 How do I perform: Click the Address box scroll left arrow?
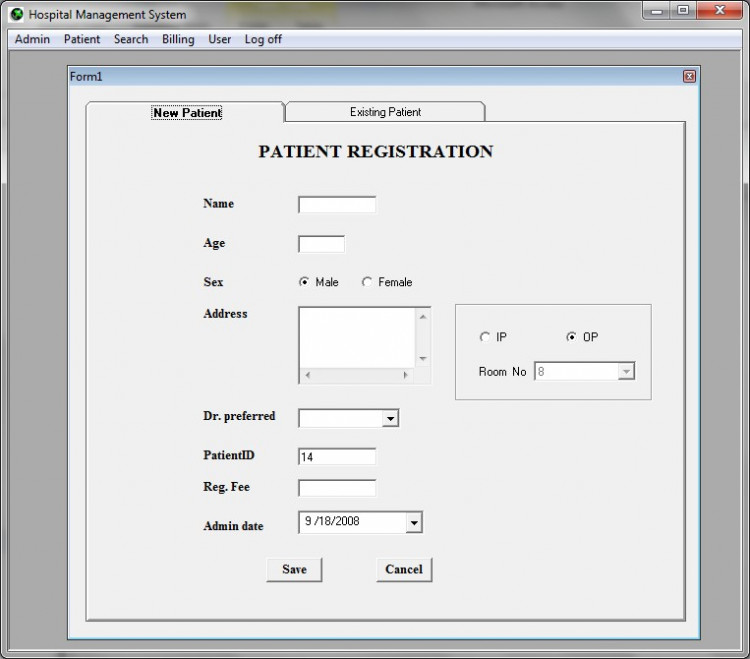pos(308,375)
